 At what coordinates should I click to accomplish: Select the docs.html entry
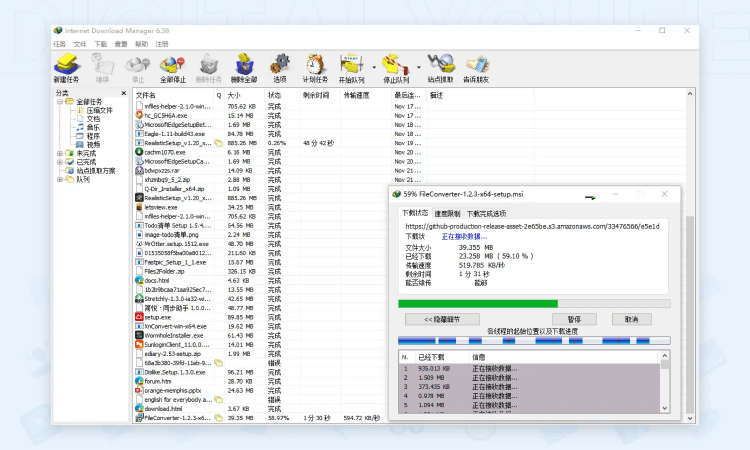(157, 280)
